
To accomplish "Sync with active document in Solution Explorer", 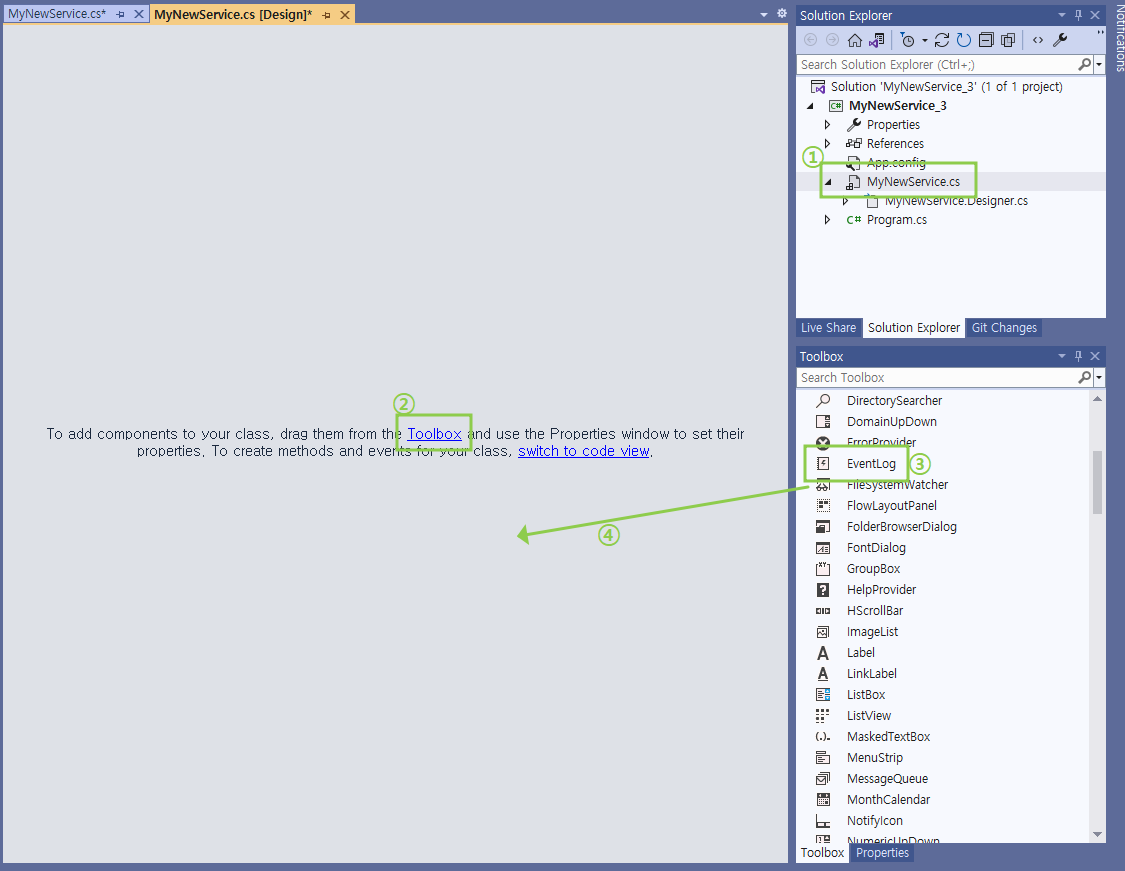I will coord(942,40).
